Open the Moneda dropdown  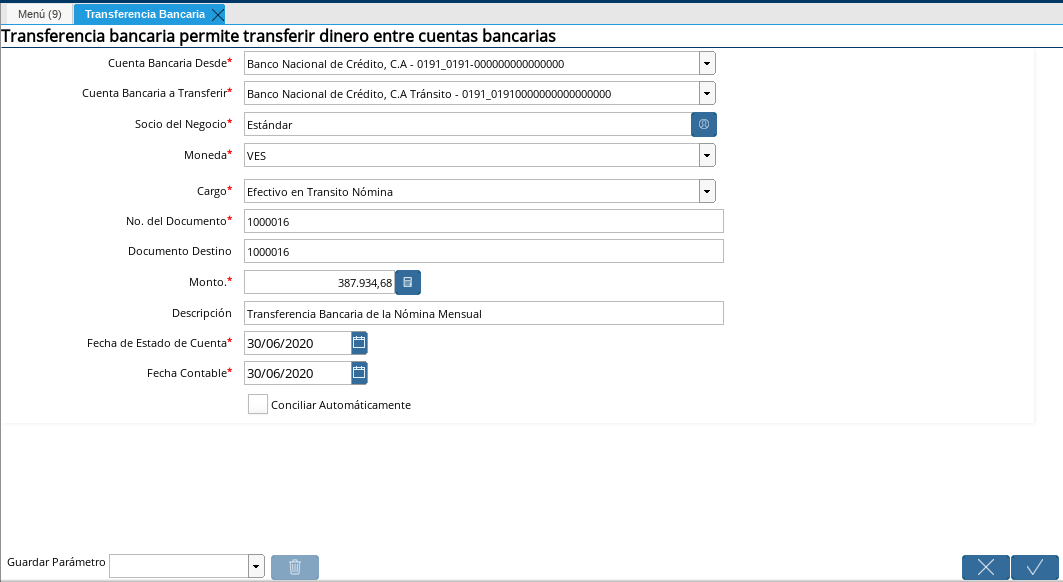pyautogui.click(x=708, y=155)
